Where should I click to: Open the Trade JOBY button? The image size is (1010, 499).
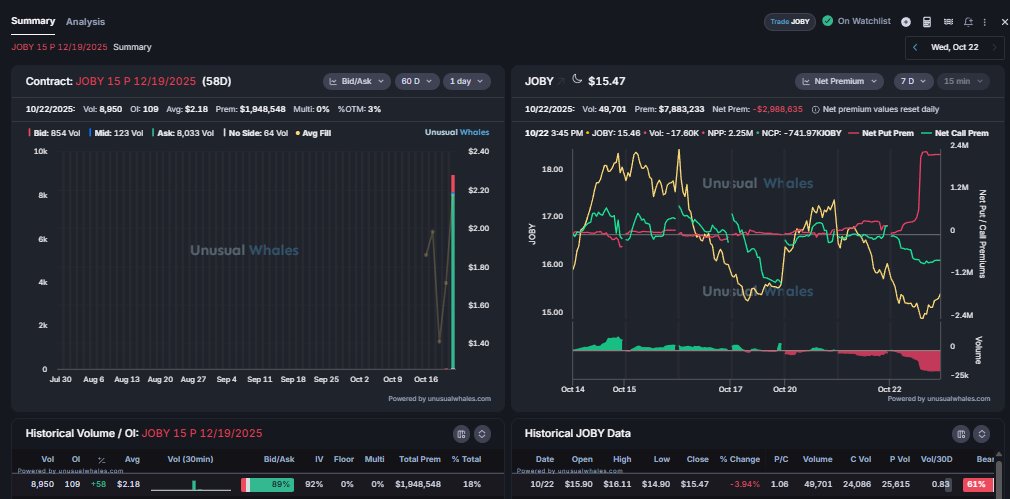(790, 22)
